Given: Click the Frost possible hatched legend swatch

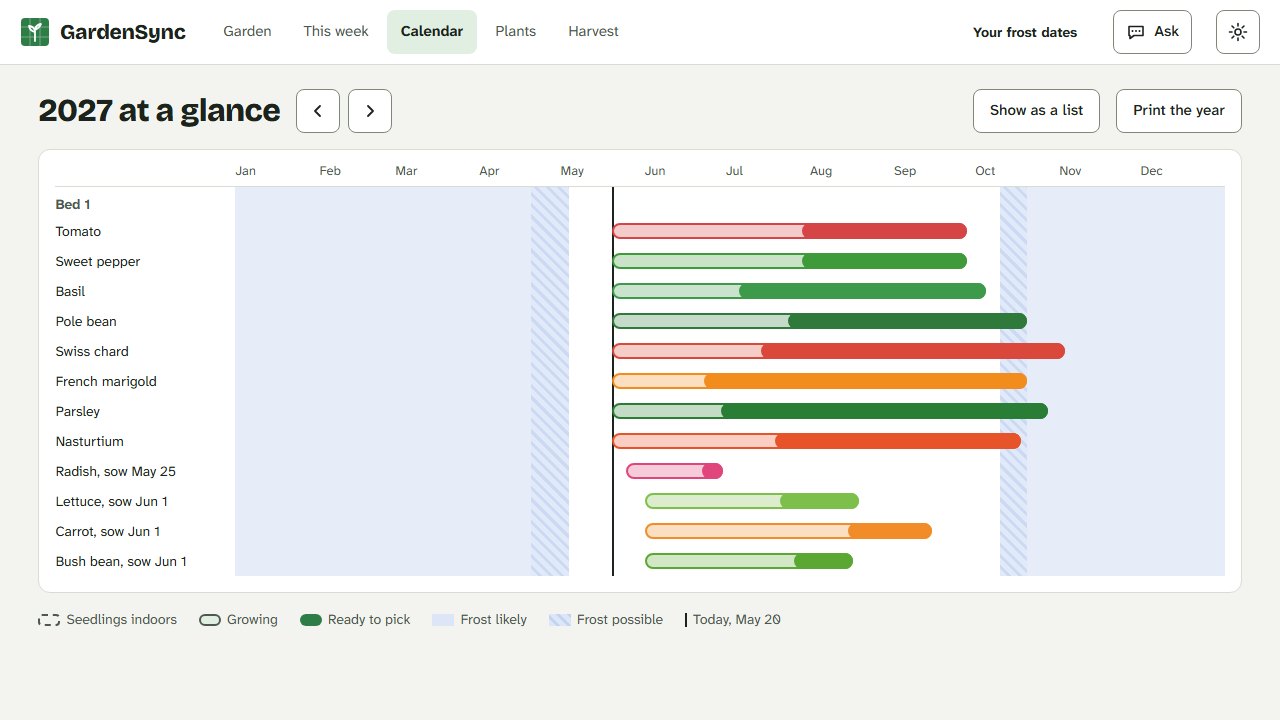Looking at the screenshot, I should (x=560, y=620).
